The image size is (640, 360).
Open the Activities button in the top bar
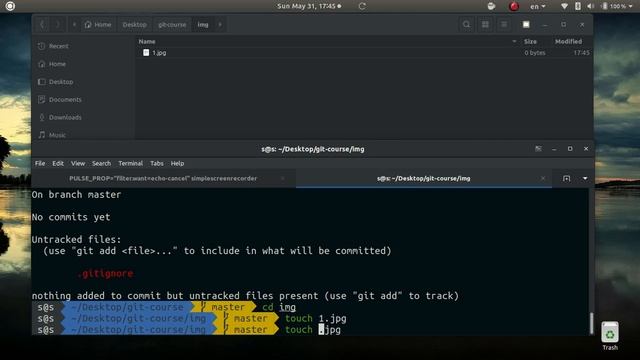(10, 6)
